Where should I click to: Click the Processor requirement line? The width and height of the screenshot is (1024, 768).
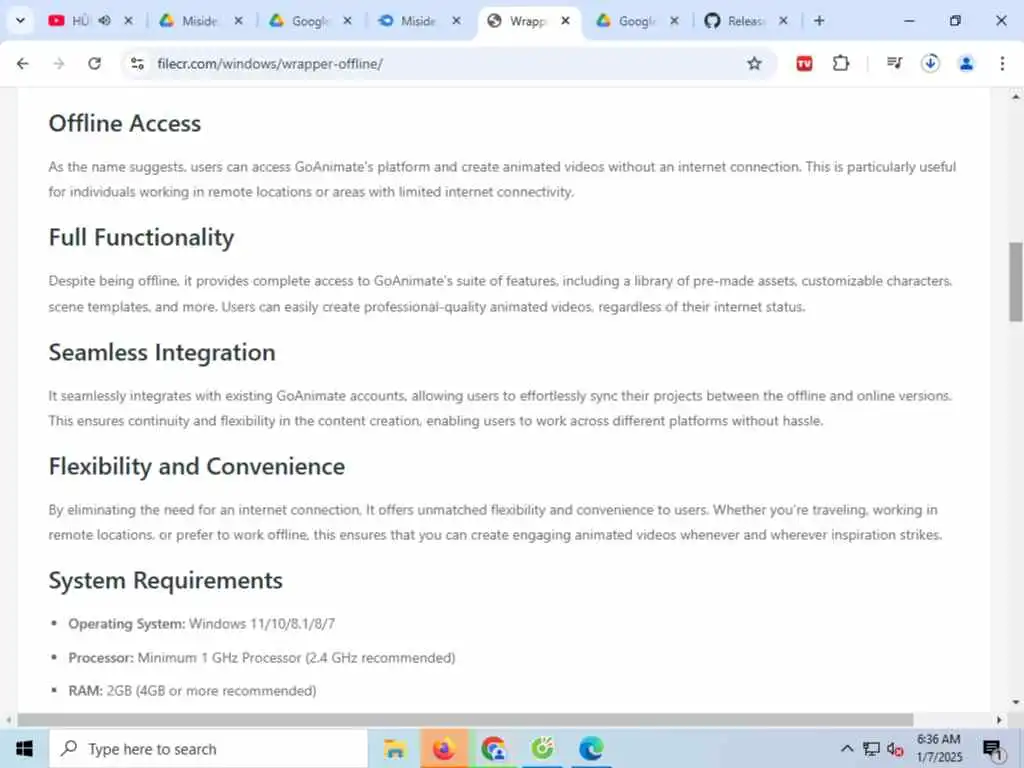click(262, 658)
